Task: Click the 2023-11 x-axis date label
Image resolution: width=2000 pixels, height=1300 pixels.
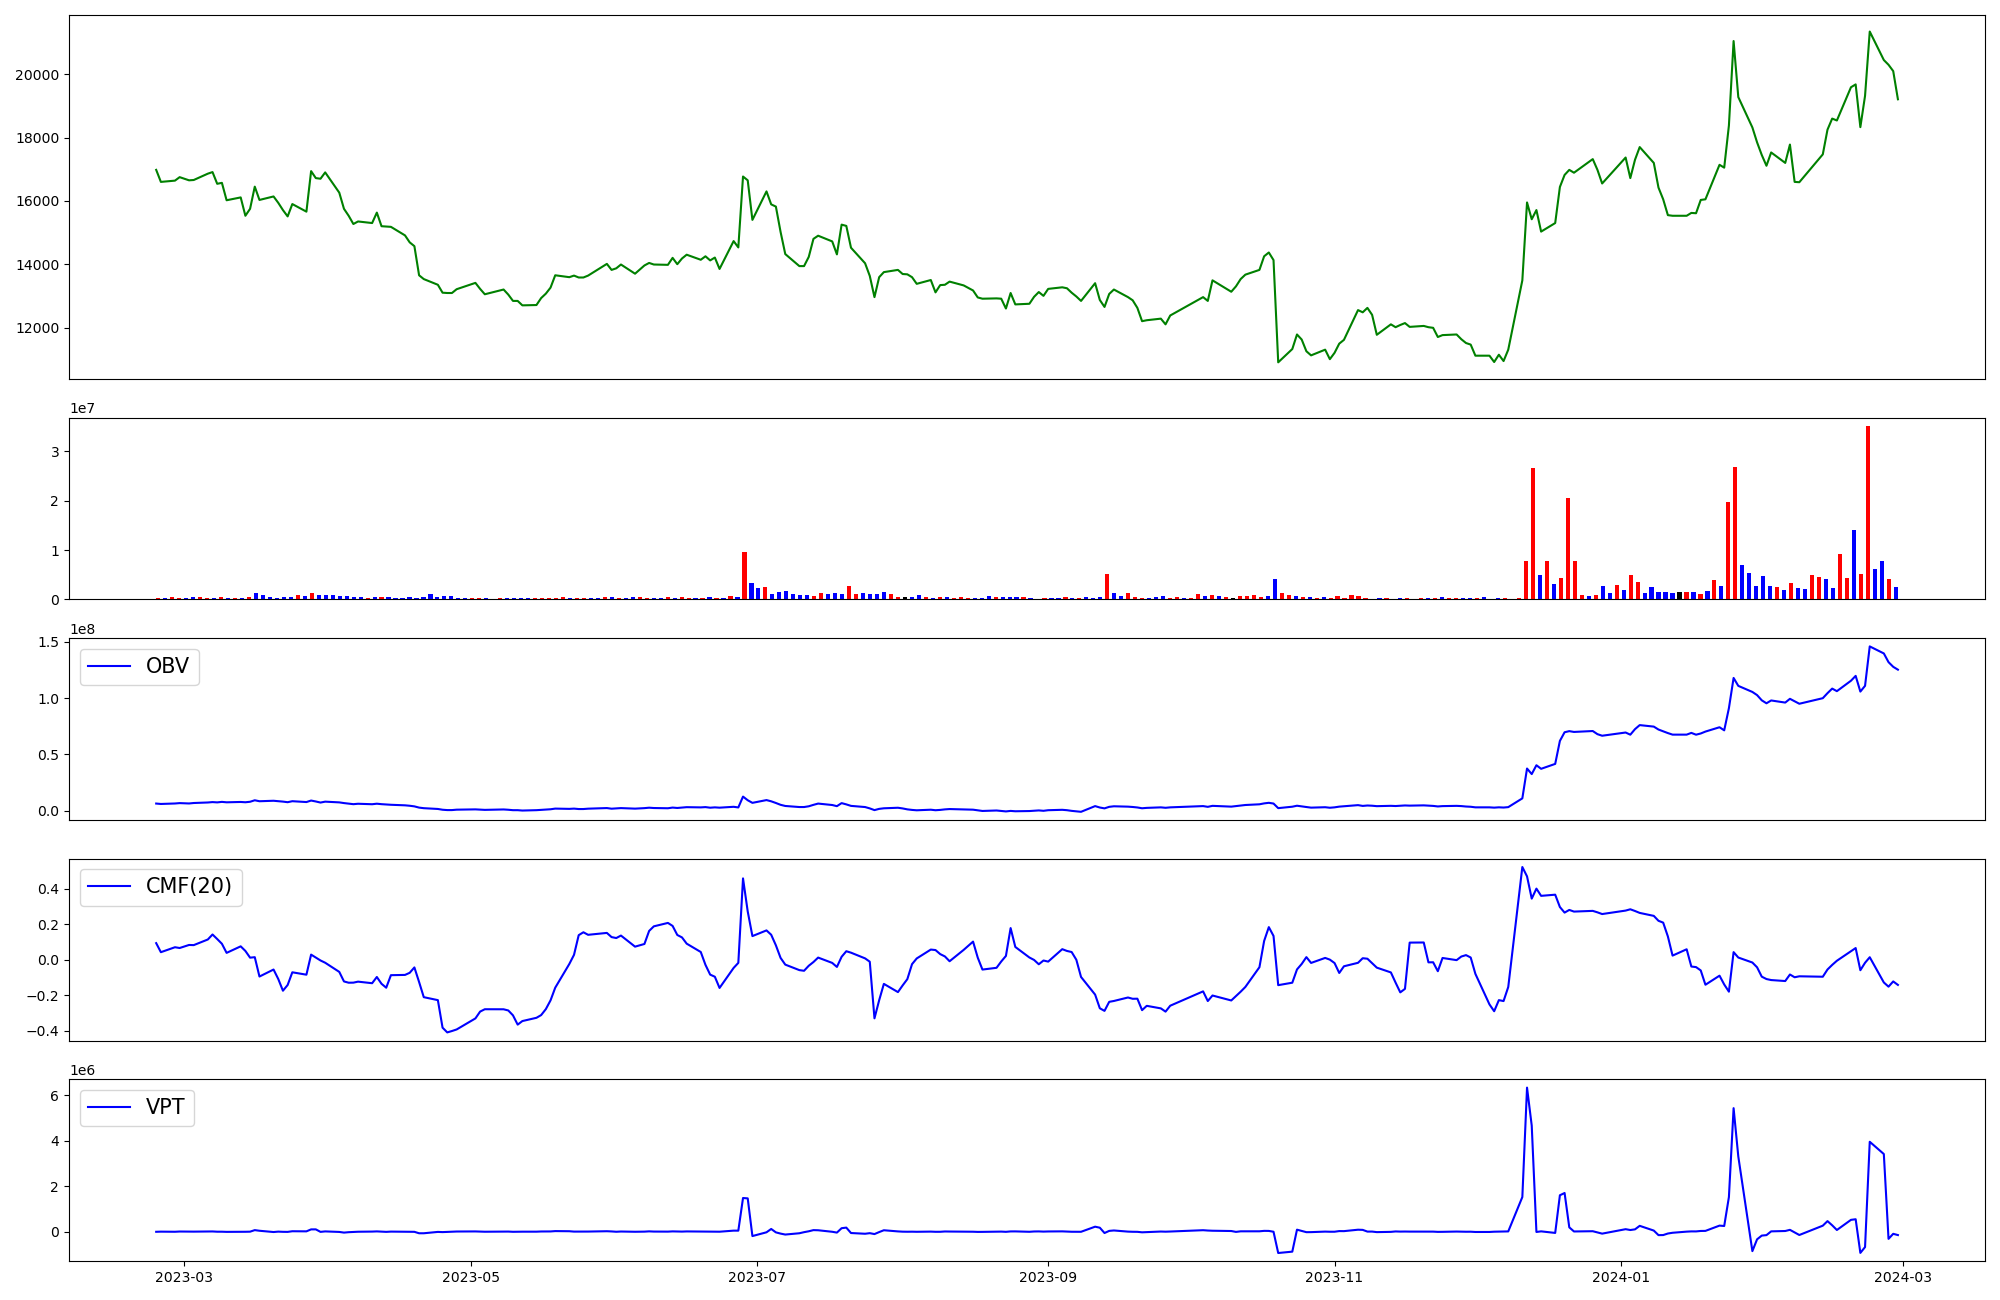Action: tap(1335, 1277)
